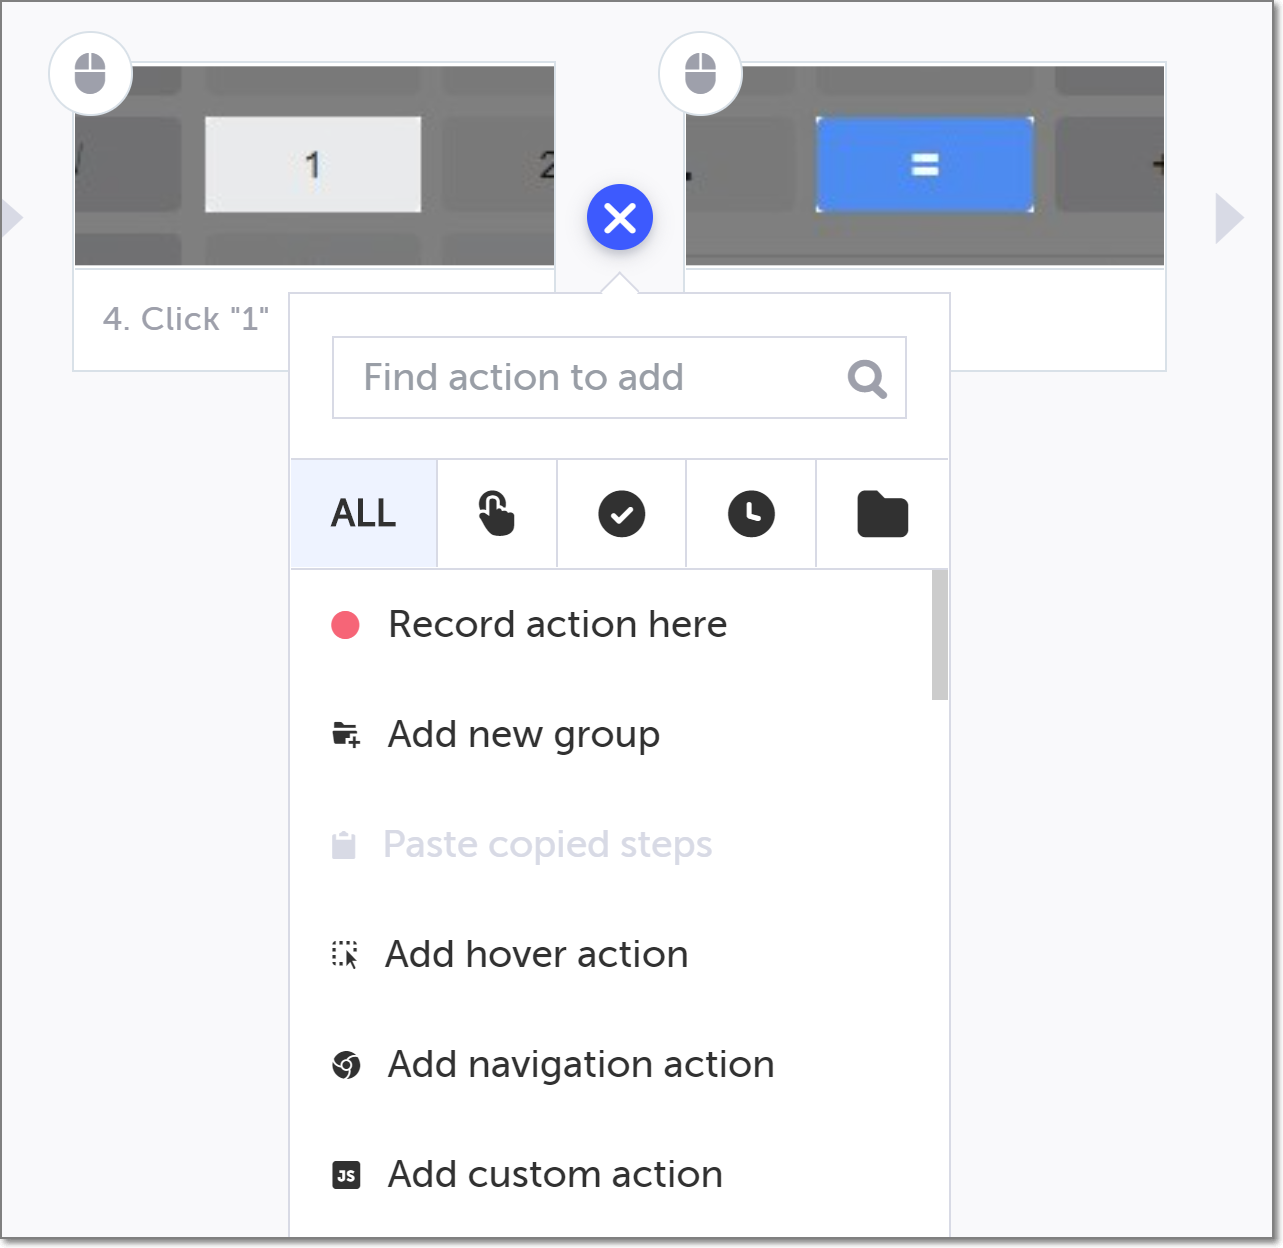Select the ALL actions tab
The image size is (1283, 1248).
pos(364,514)
